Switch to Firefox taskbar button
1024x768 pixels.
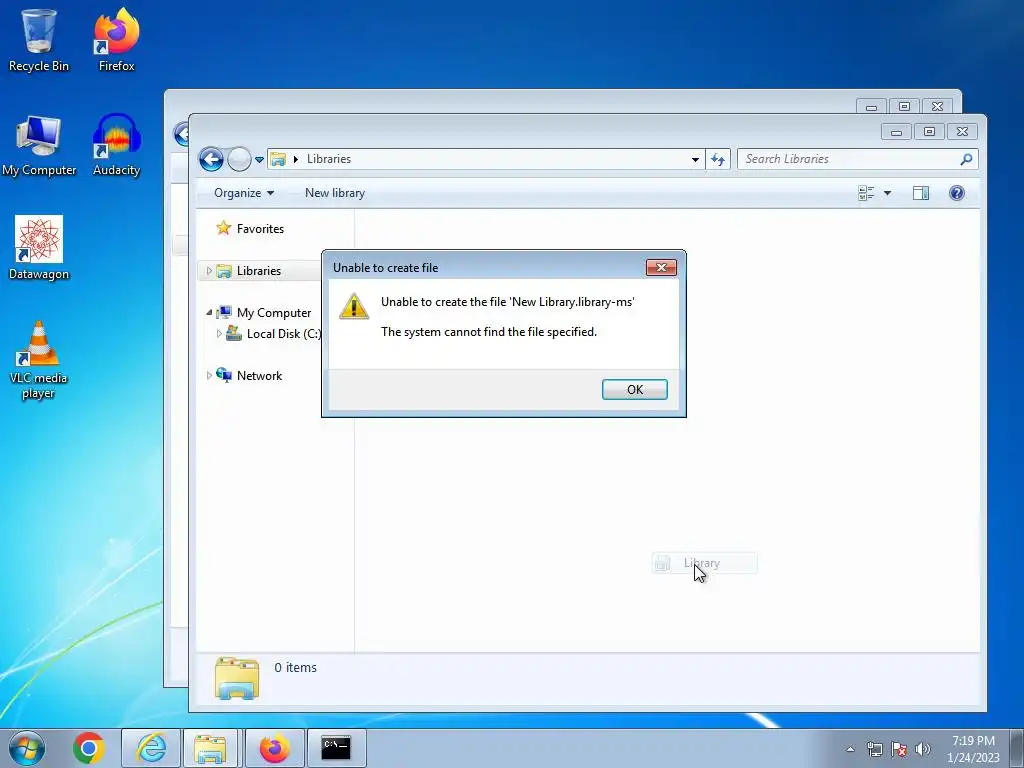coord(274,748)
